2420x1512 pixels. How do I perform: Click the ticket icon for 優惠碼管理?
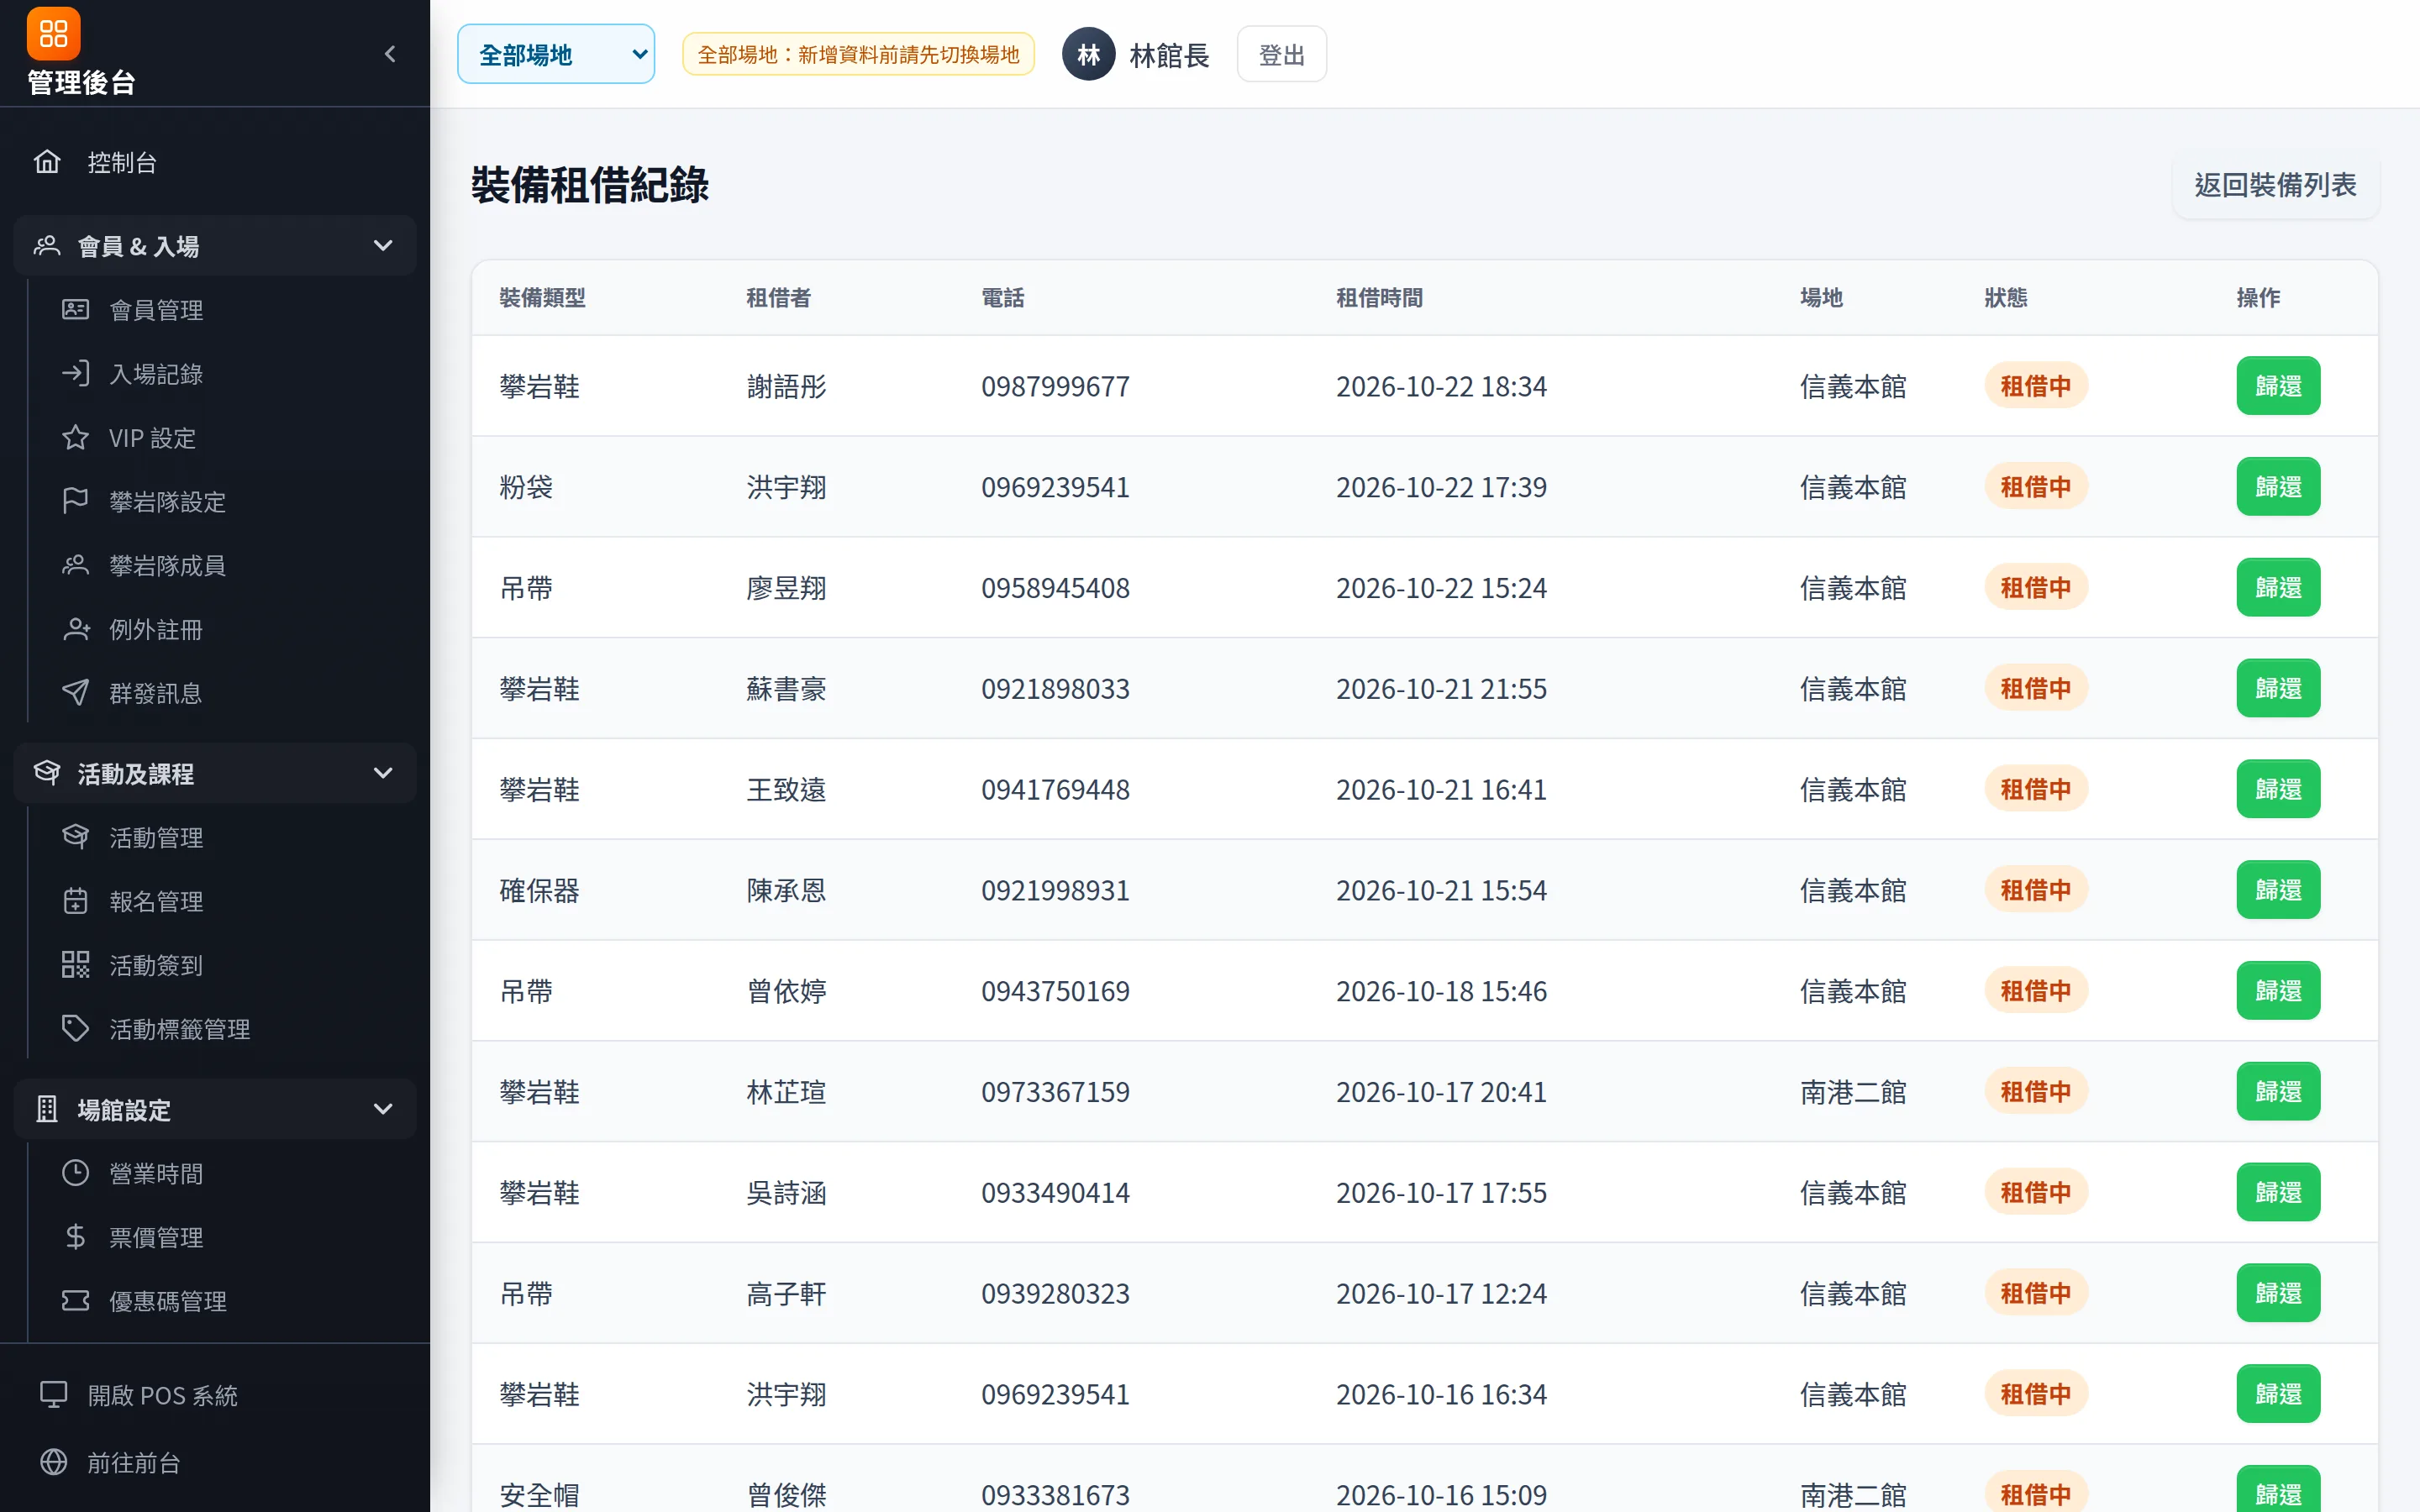coord(75,1301)
